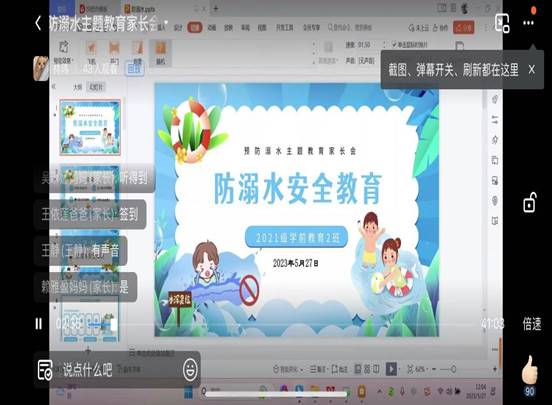Tap the 回放 replay badge

point(134,68)
